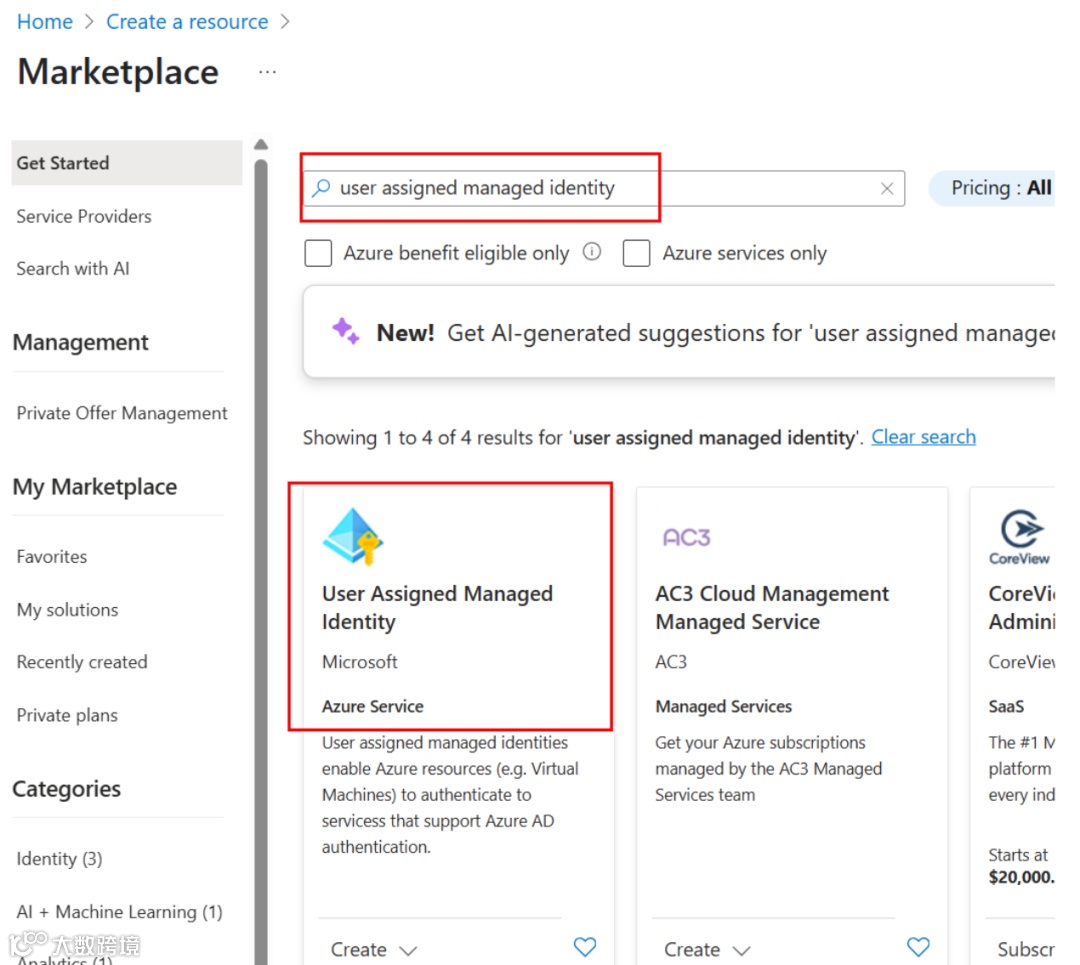Select Recently created in My Marketplace

(x=82, y=662)
